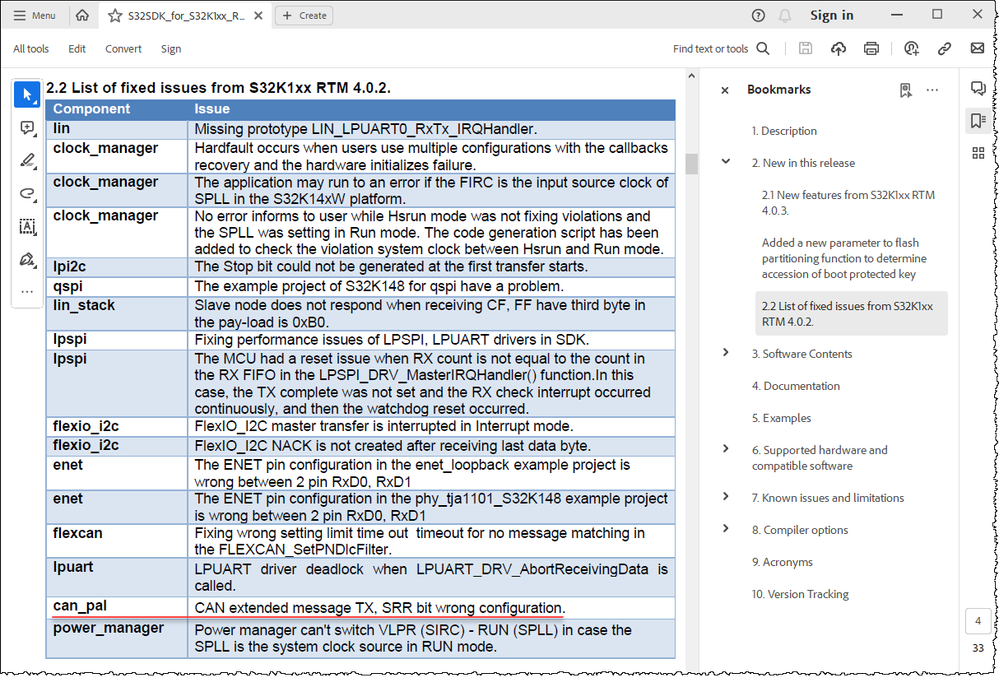Print the current document

tap(871, 47)
